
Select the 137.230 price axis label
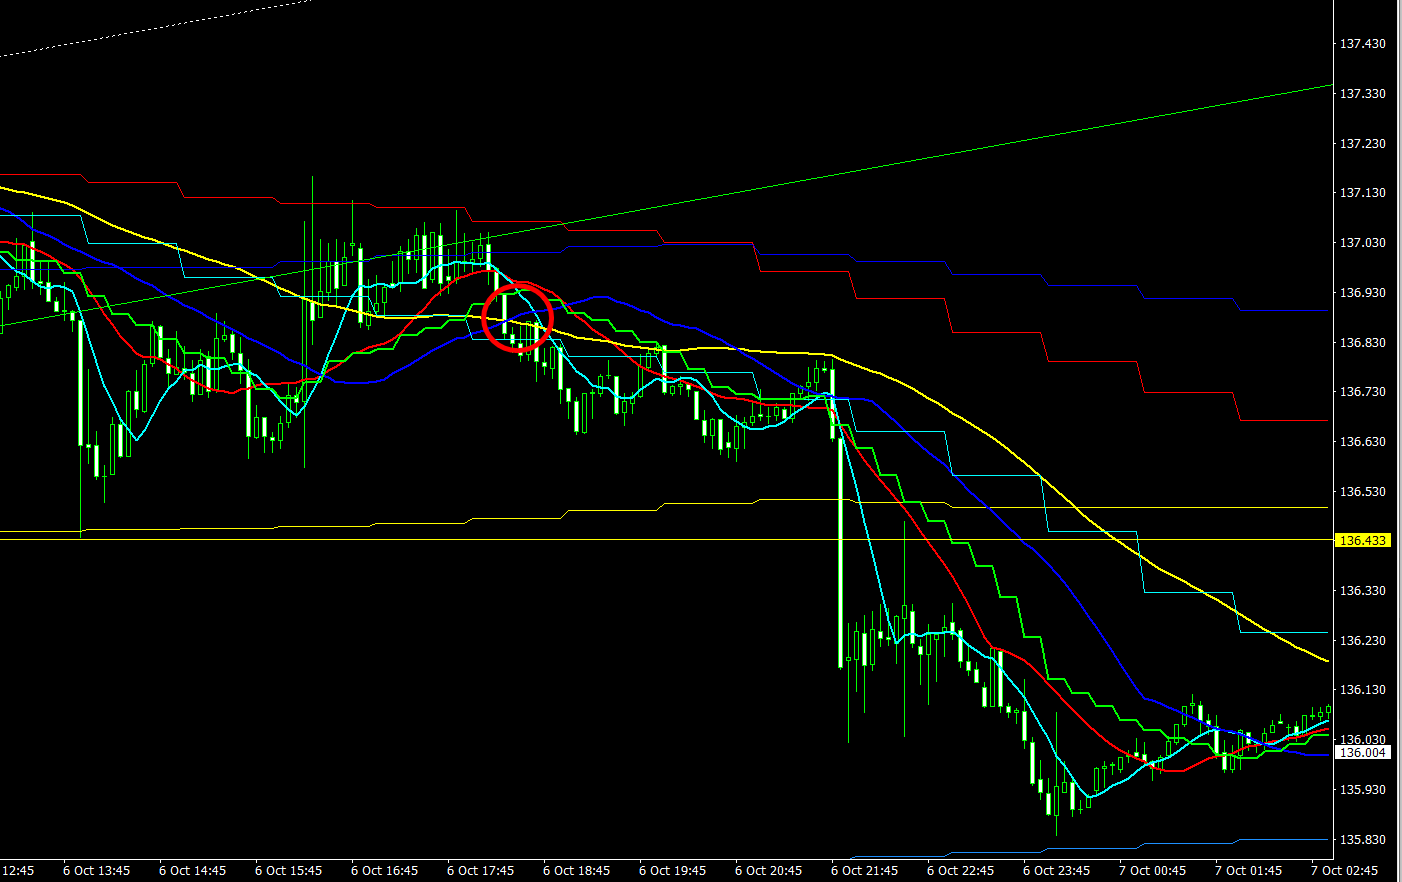(x=1362, y=144)
